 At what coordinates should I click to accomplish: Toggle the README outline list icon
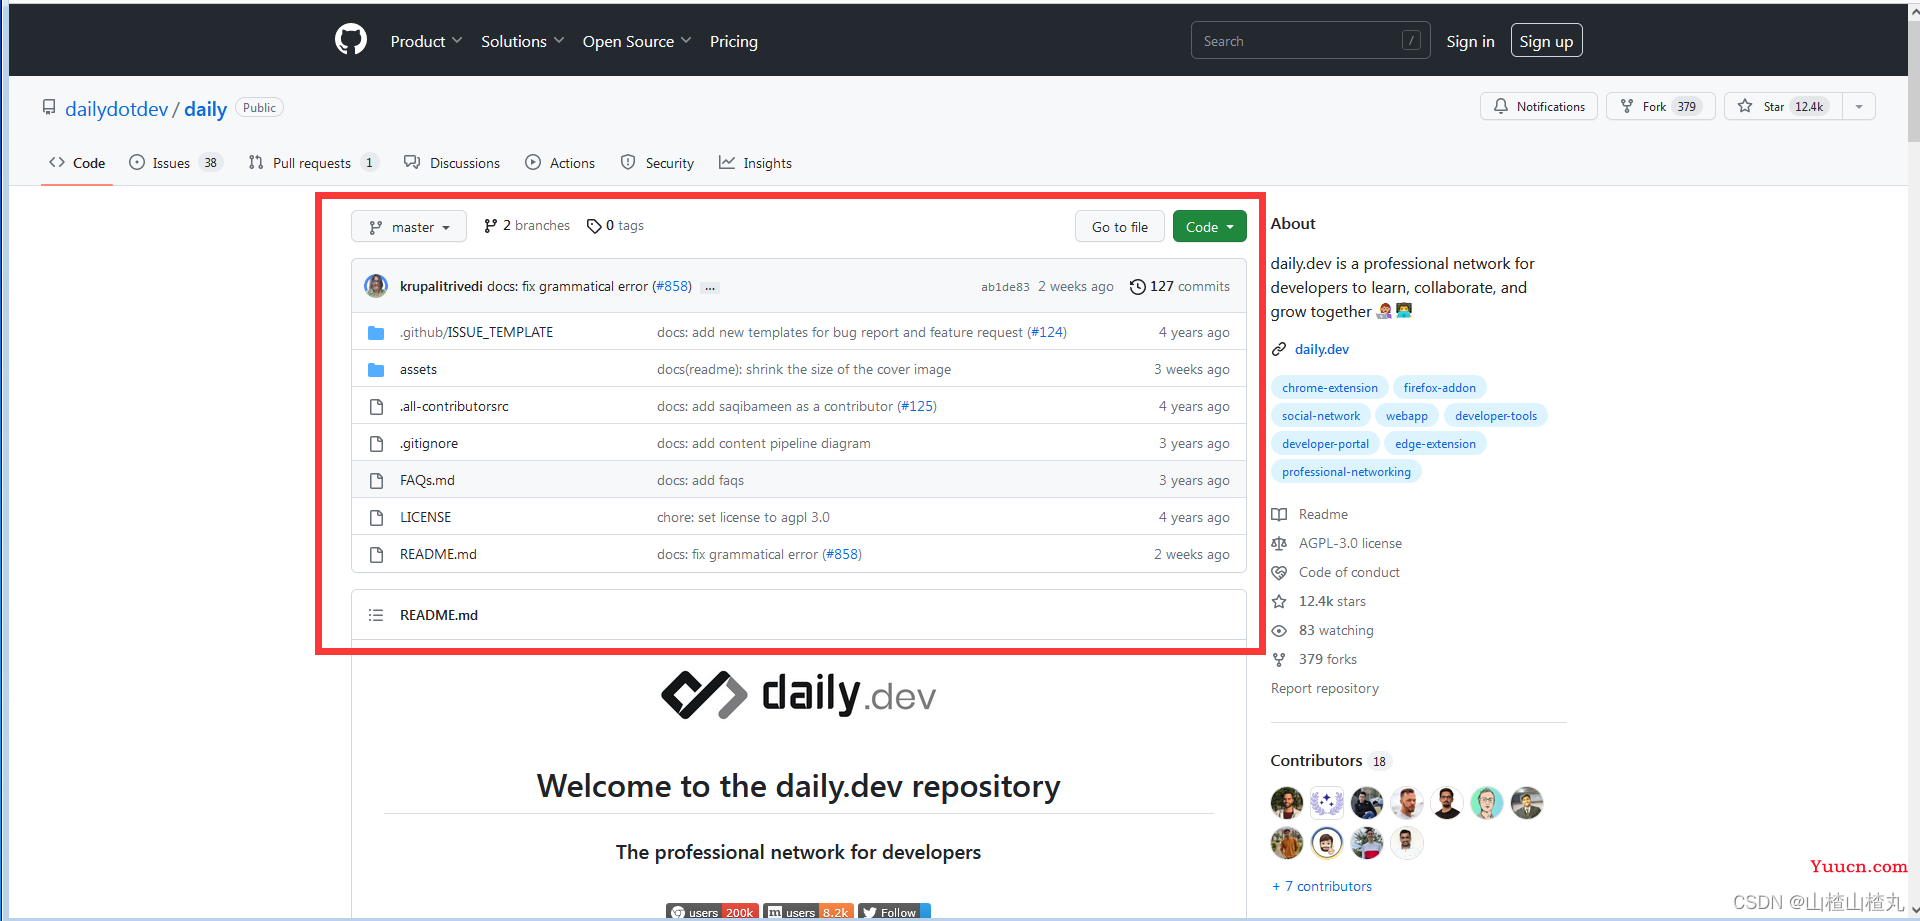pos(376,615)
